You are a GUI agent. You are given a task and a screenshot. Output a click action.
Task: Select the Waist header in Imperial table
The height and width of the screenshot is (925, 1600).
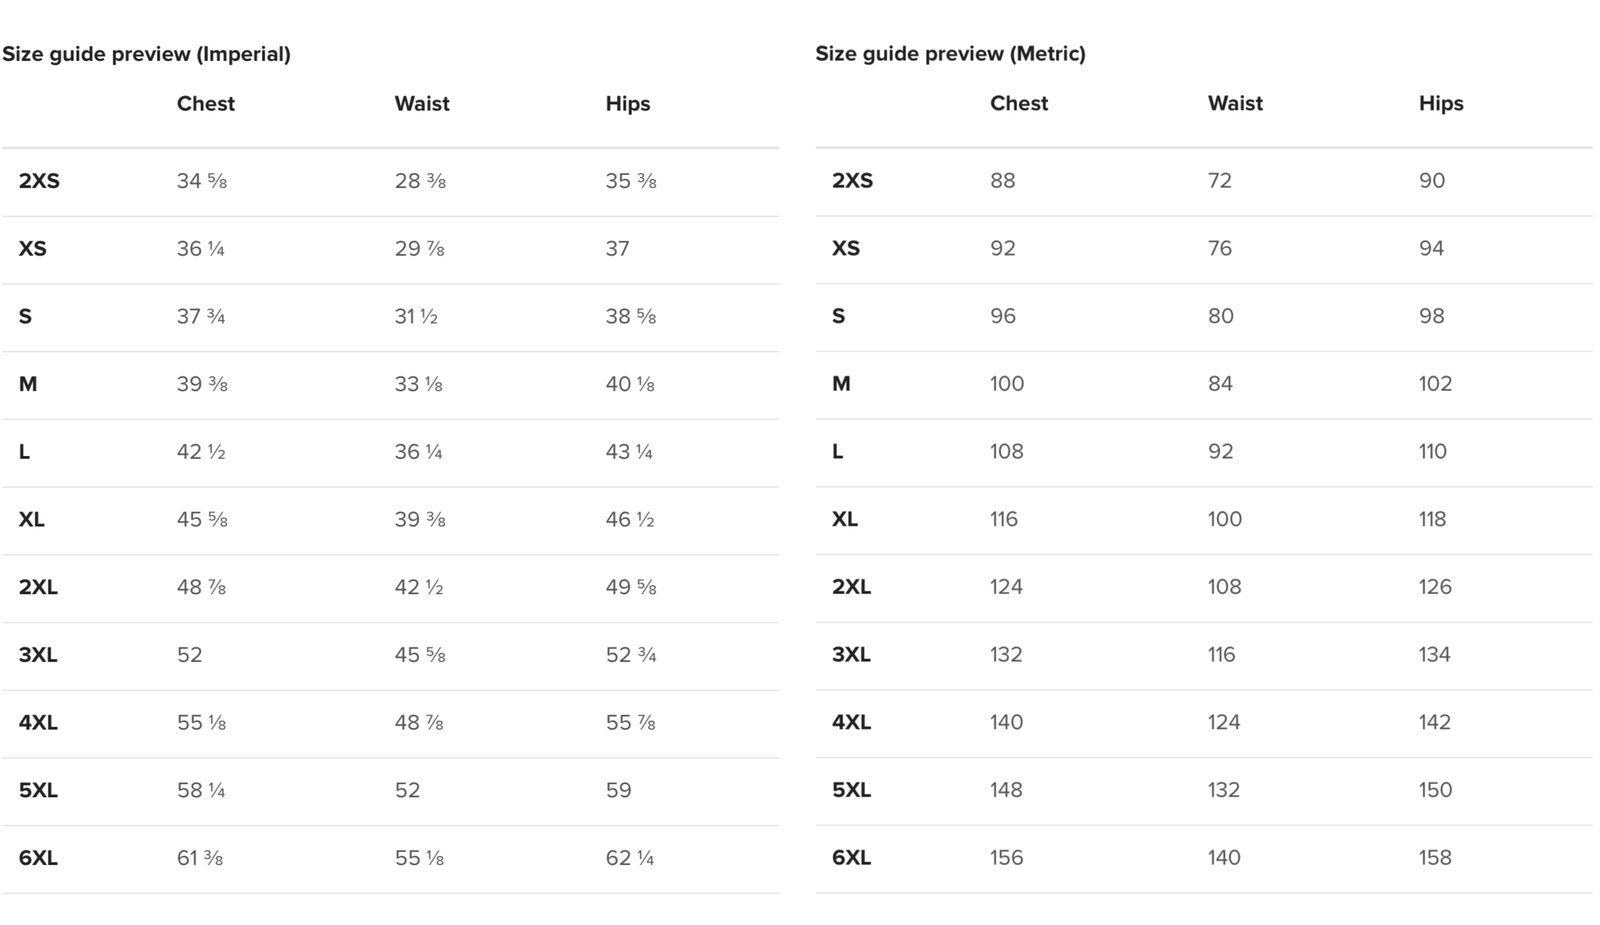coord(421,104)
